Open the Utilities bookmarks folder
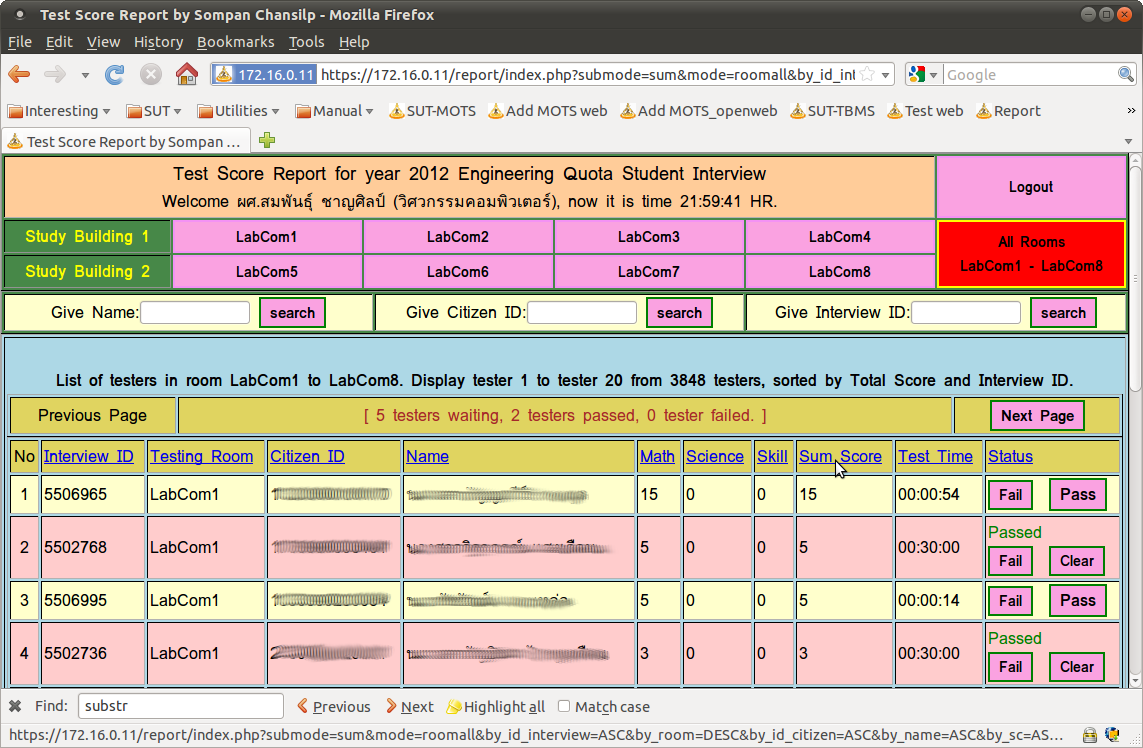The image size is (1143, 748). 238,111
